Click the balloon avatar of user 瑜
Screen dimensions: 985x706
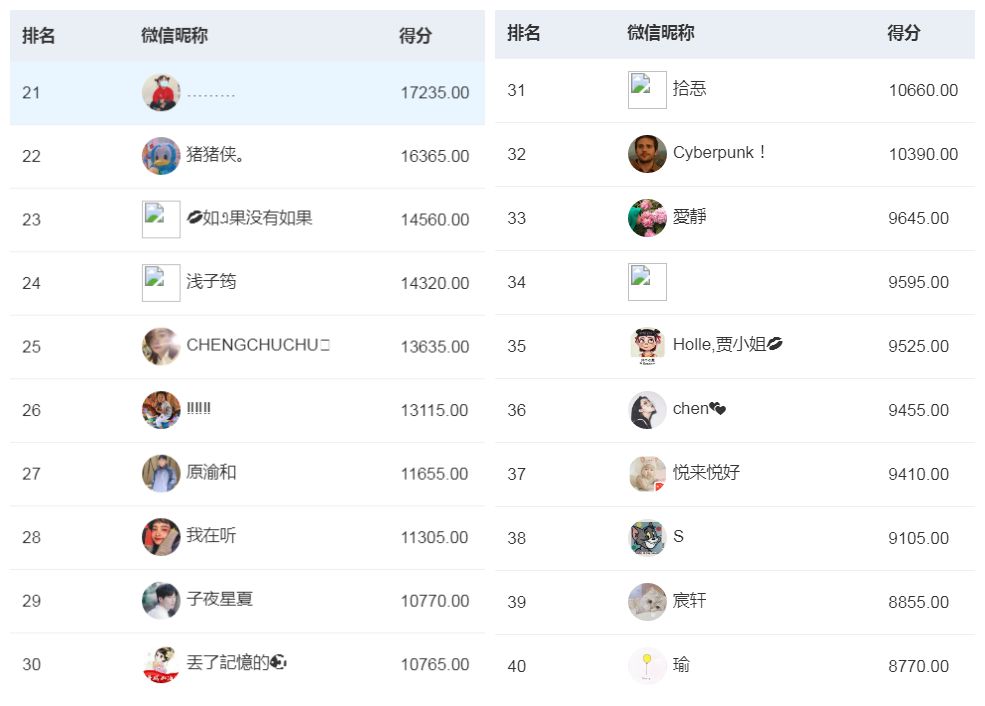(x=647, y=666)
